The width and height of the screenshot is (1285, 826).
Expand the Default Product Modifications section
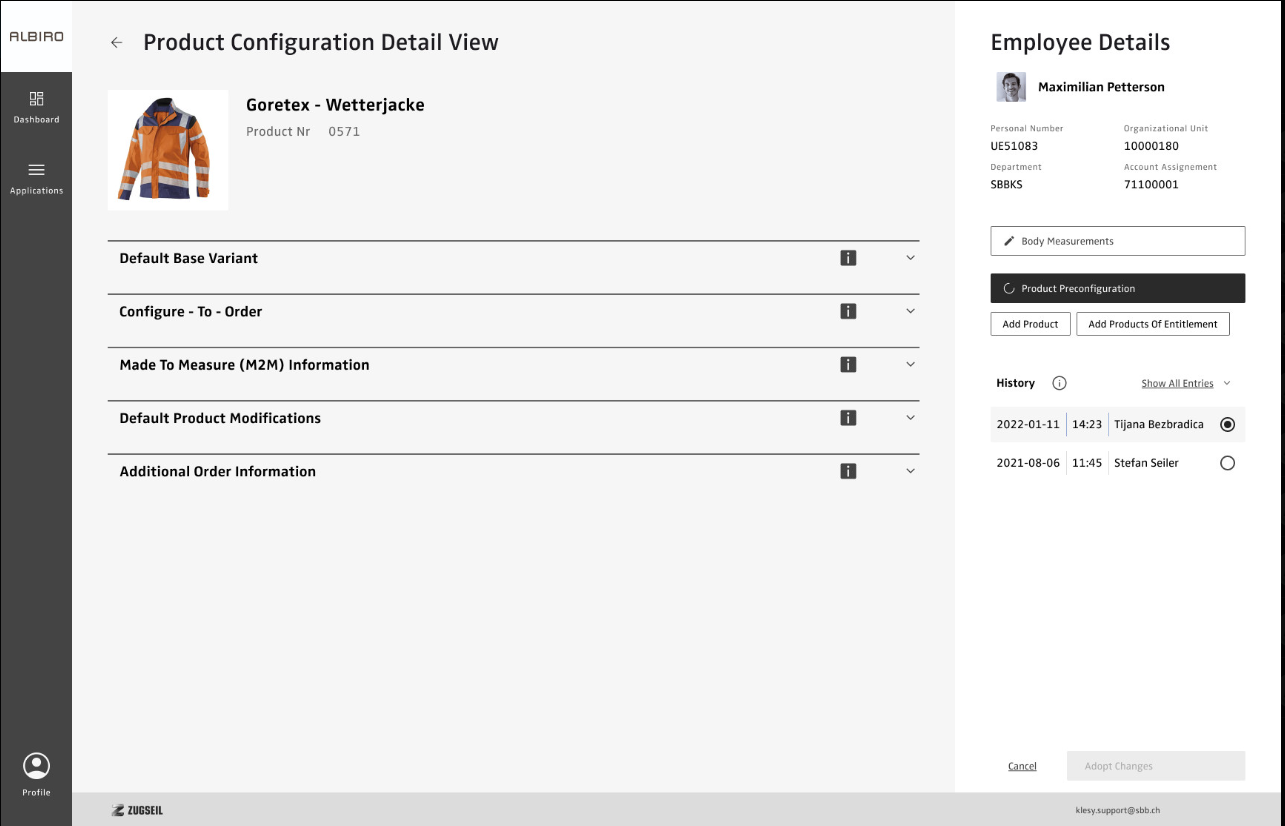click(910, 418)
